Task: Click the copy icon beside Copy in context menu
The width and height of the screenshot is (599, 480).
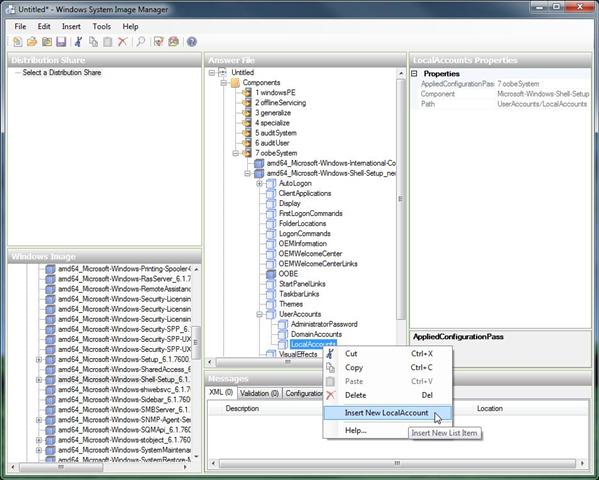Action: [x=330, y=368]
